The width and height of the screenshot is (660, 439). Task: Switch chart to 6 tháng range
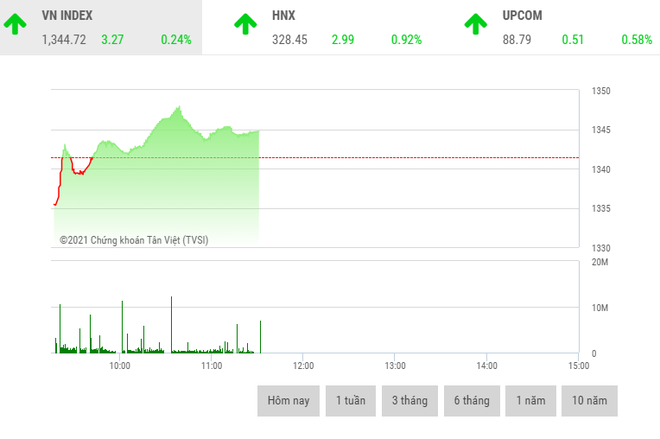471,401
